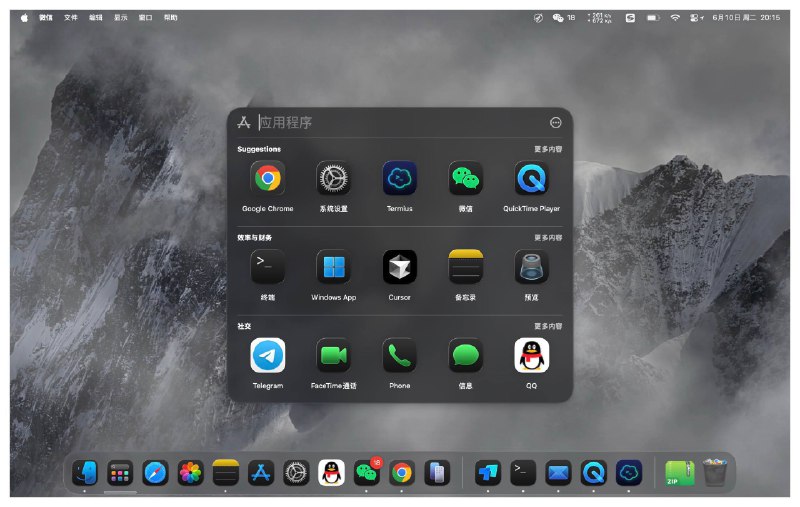Viewport: 800px width, 507px height.
Task: Open QQ from the Dock
Action: [x=331, y=473]
